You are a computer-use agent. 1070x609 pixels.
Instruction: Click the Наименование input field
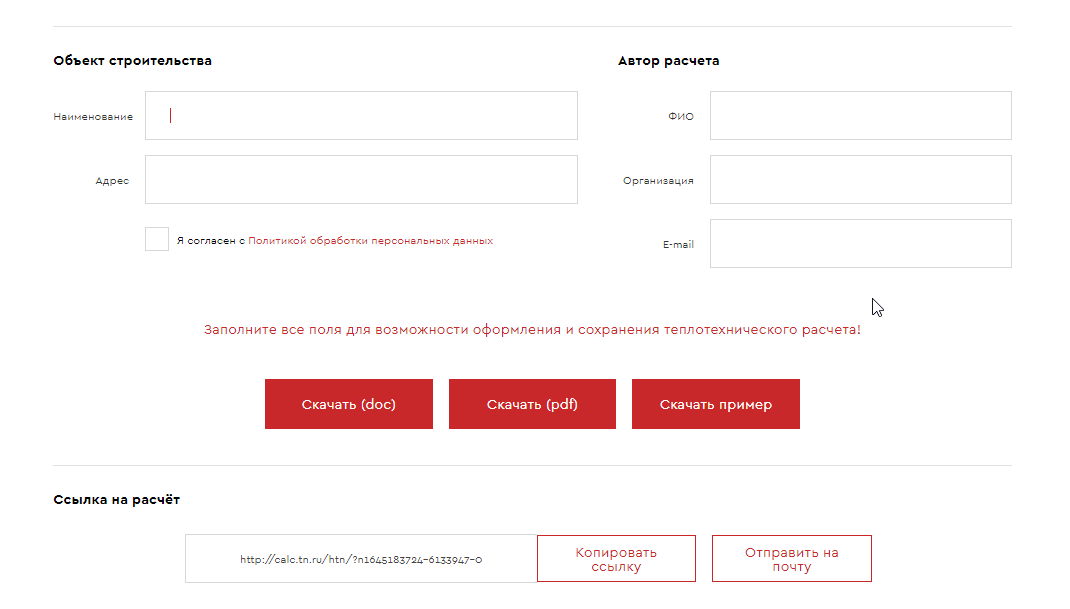(x=361, y=116)
